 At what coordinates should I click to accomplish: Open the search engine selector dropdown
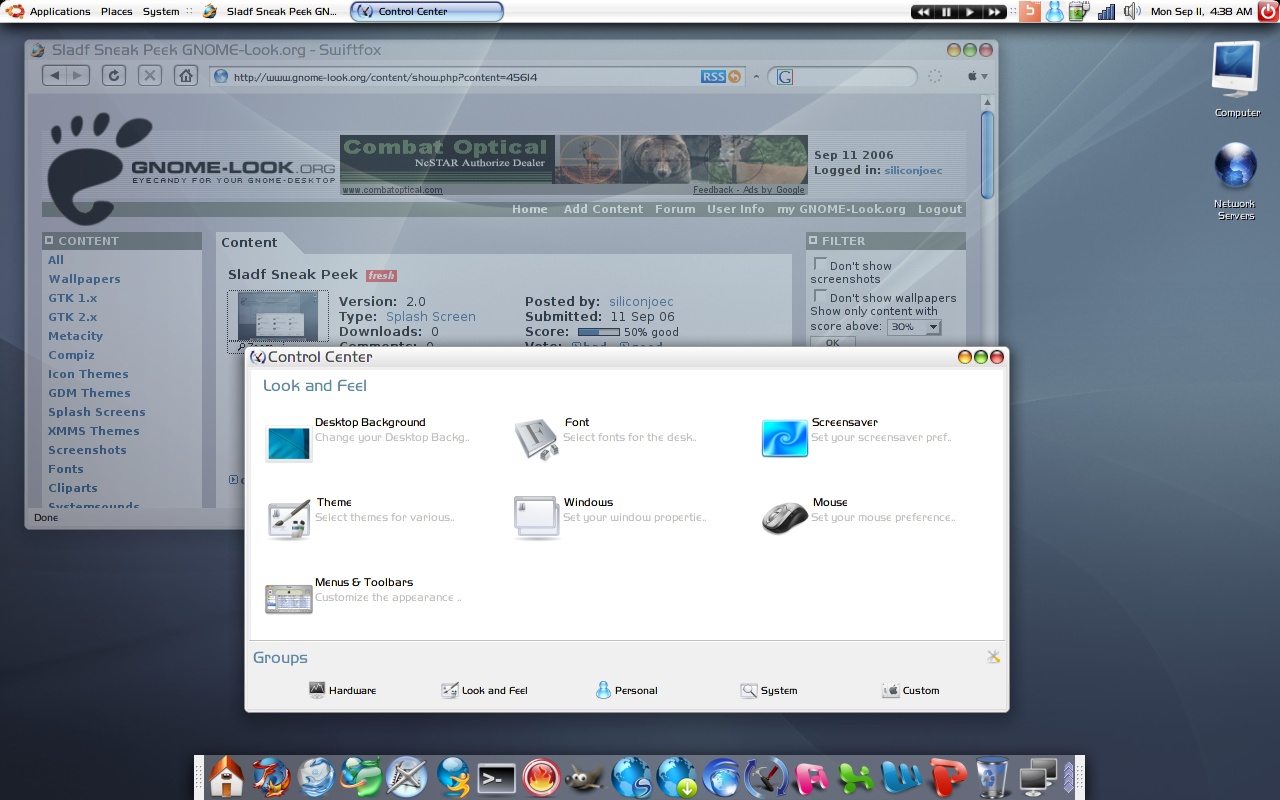tap(785, 77)
